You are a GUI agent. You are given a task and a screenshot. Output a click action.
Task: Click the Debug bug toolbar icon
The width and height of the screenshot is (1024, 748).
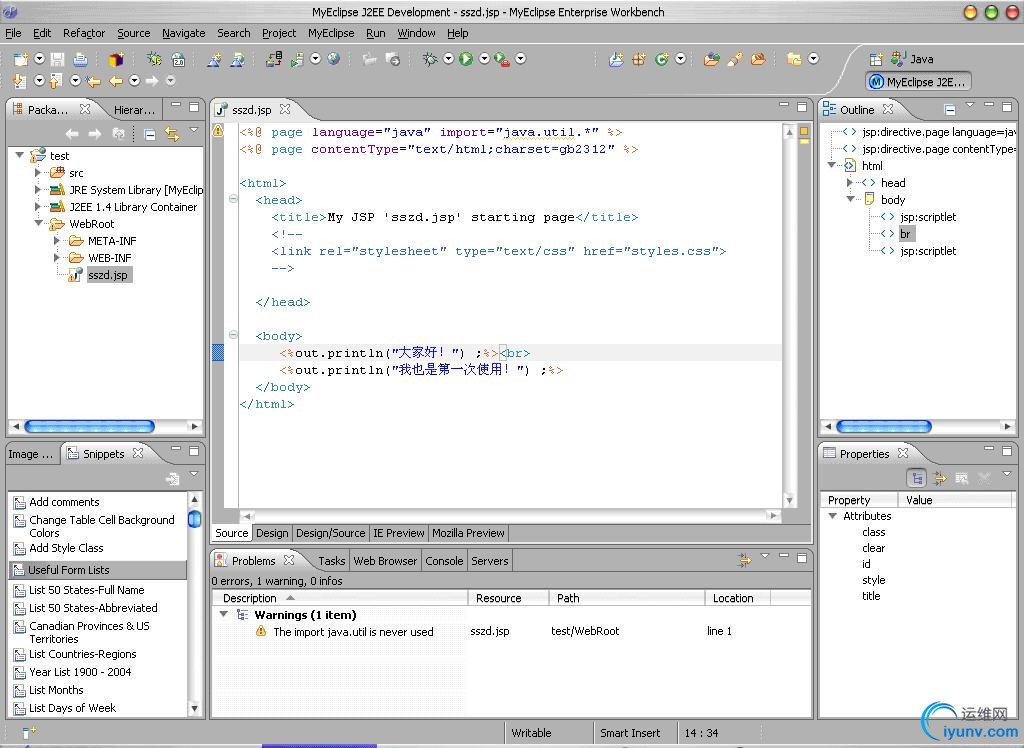click(x=429, y=59)
